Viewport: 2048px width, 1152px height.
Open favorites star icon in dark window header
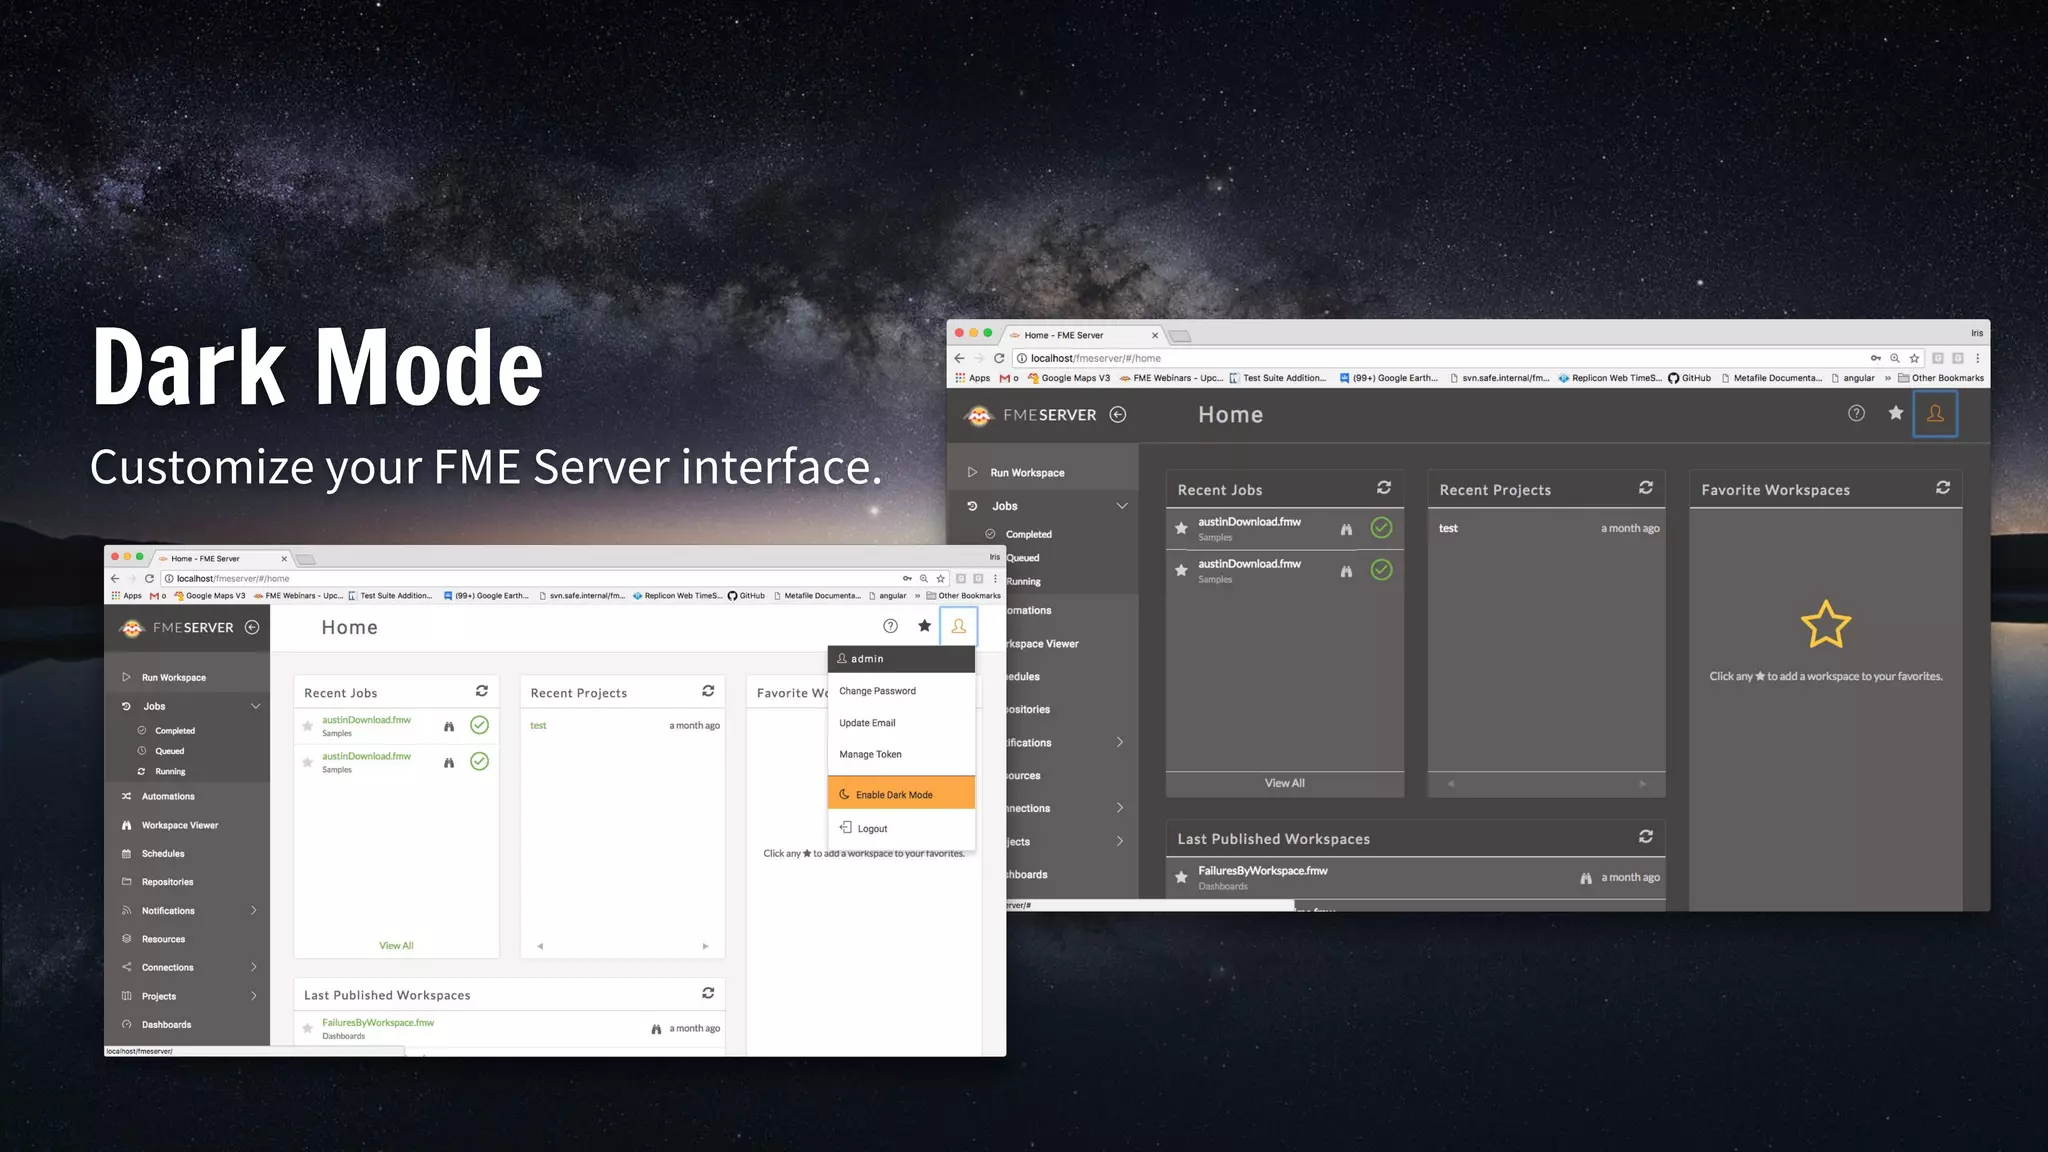1895,413
